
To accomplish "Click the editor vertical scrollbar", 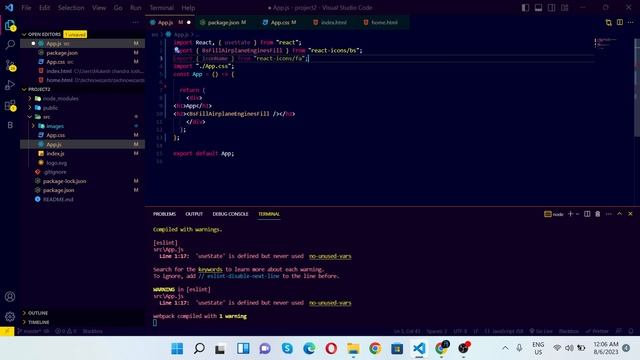I will (637, 88).
